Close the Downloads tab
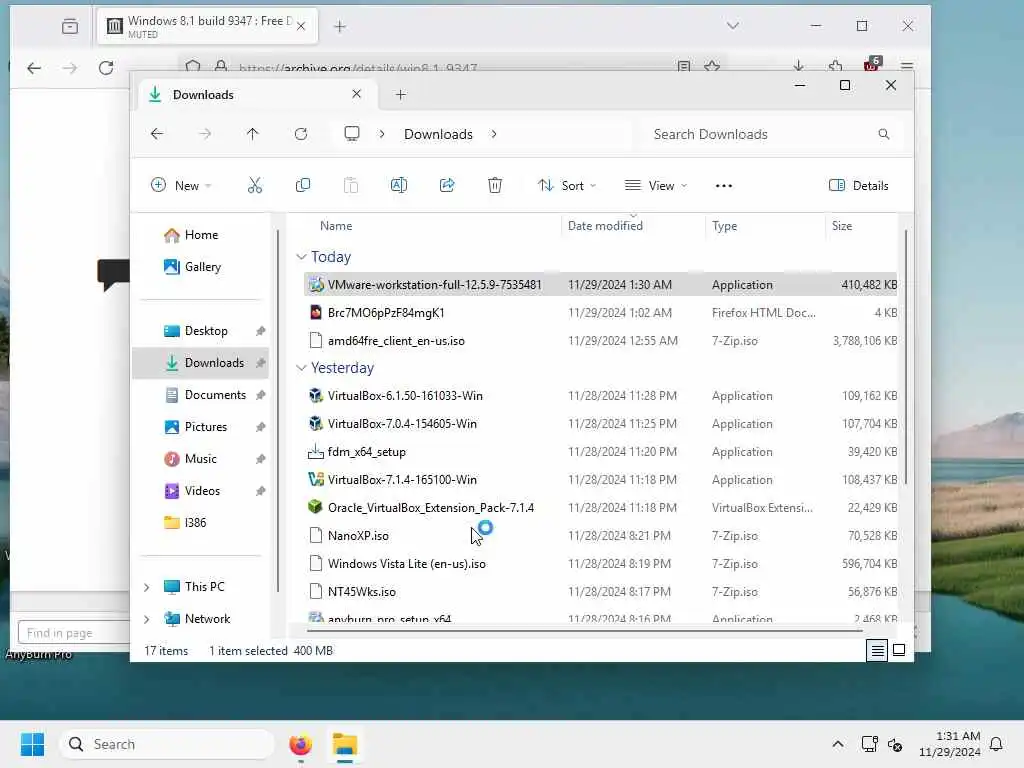 357,94
